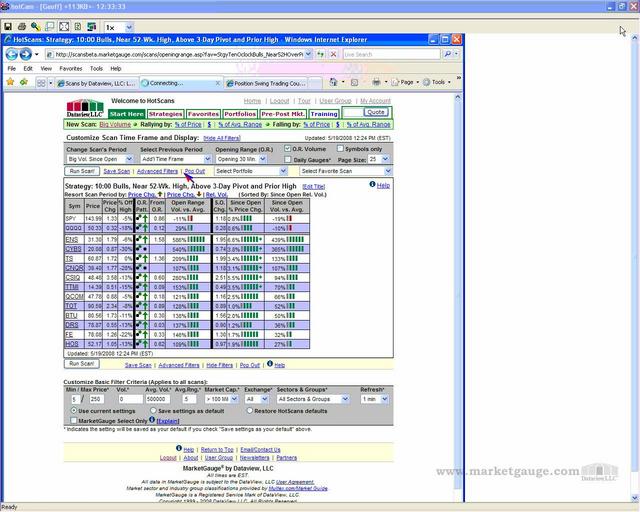Uncheck the O.R. Volume checkbox
The image size is (640, 512).
pyautogui.click(x=288, y=149)
